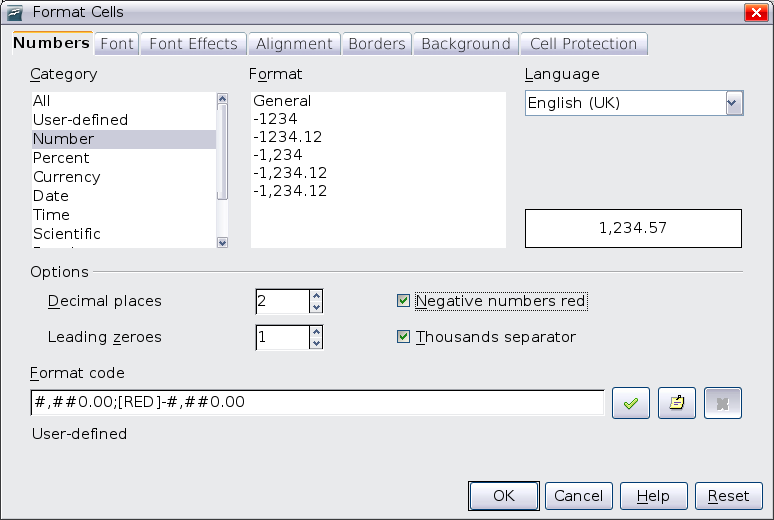Increase Leading zeroes with up arrow

click(x=316, y=331)
